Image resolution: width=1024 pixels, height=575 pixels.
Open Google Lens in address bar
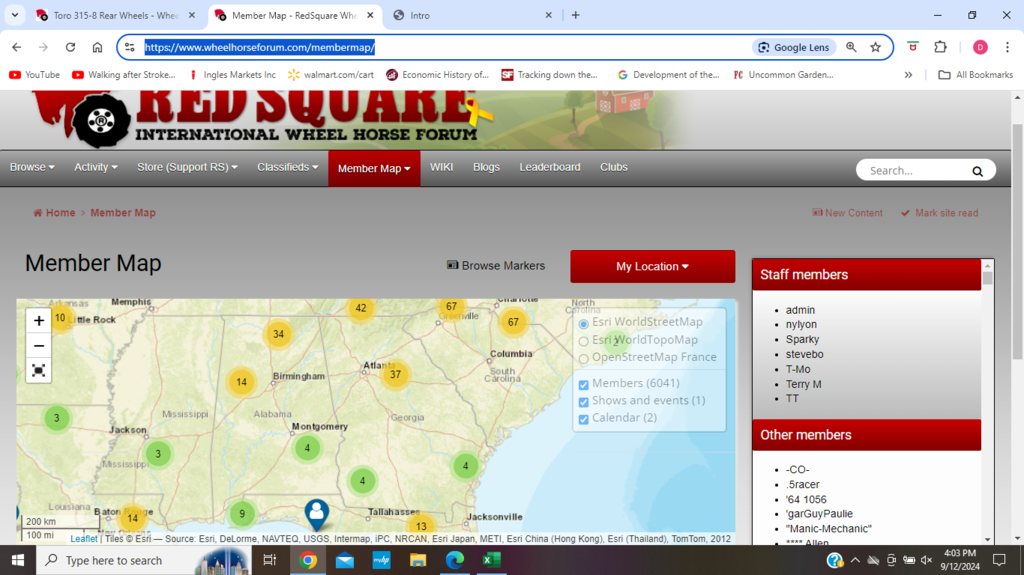[794, 47]
